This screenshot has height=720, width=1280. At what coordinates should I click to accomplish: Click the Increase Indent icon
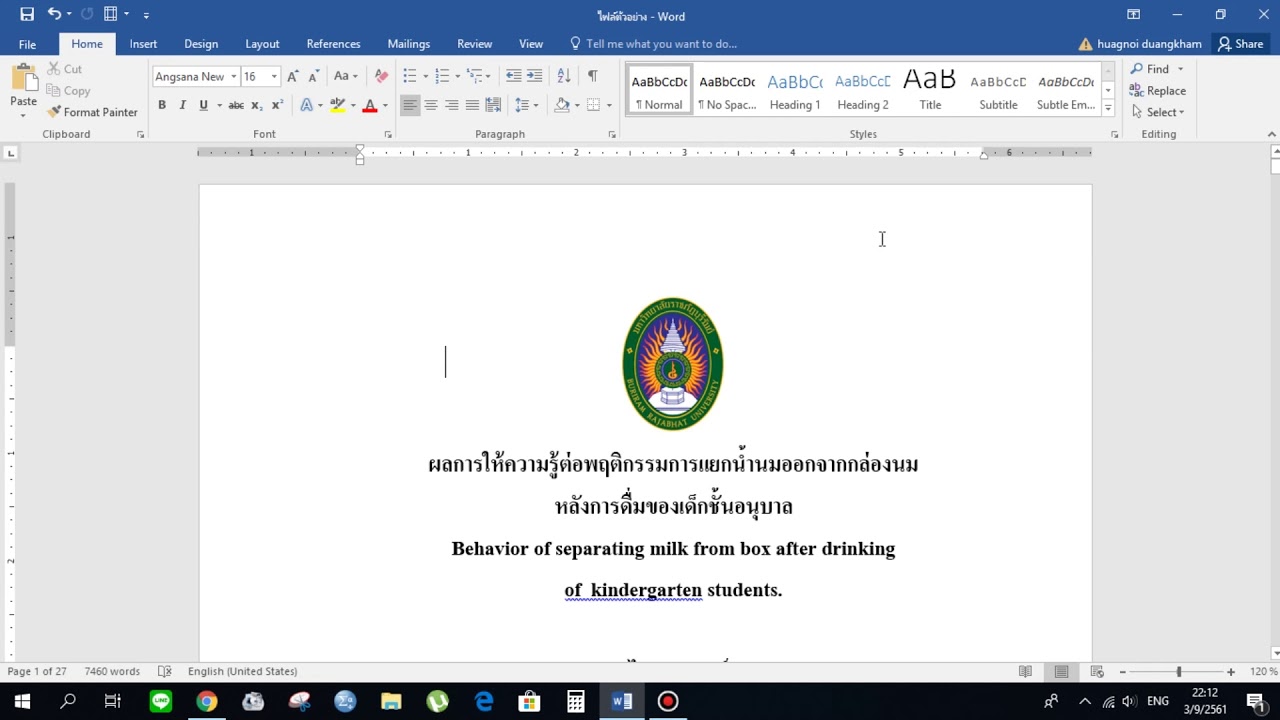pyautogui.click(x=534, y=76)
